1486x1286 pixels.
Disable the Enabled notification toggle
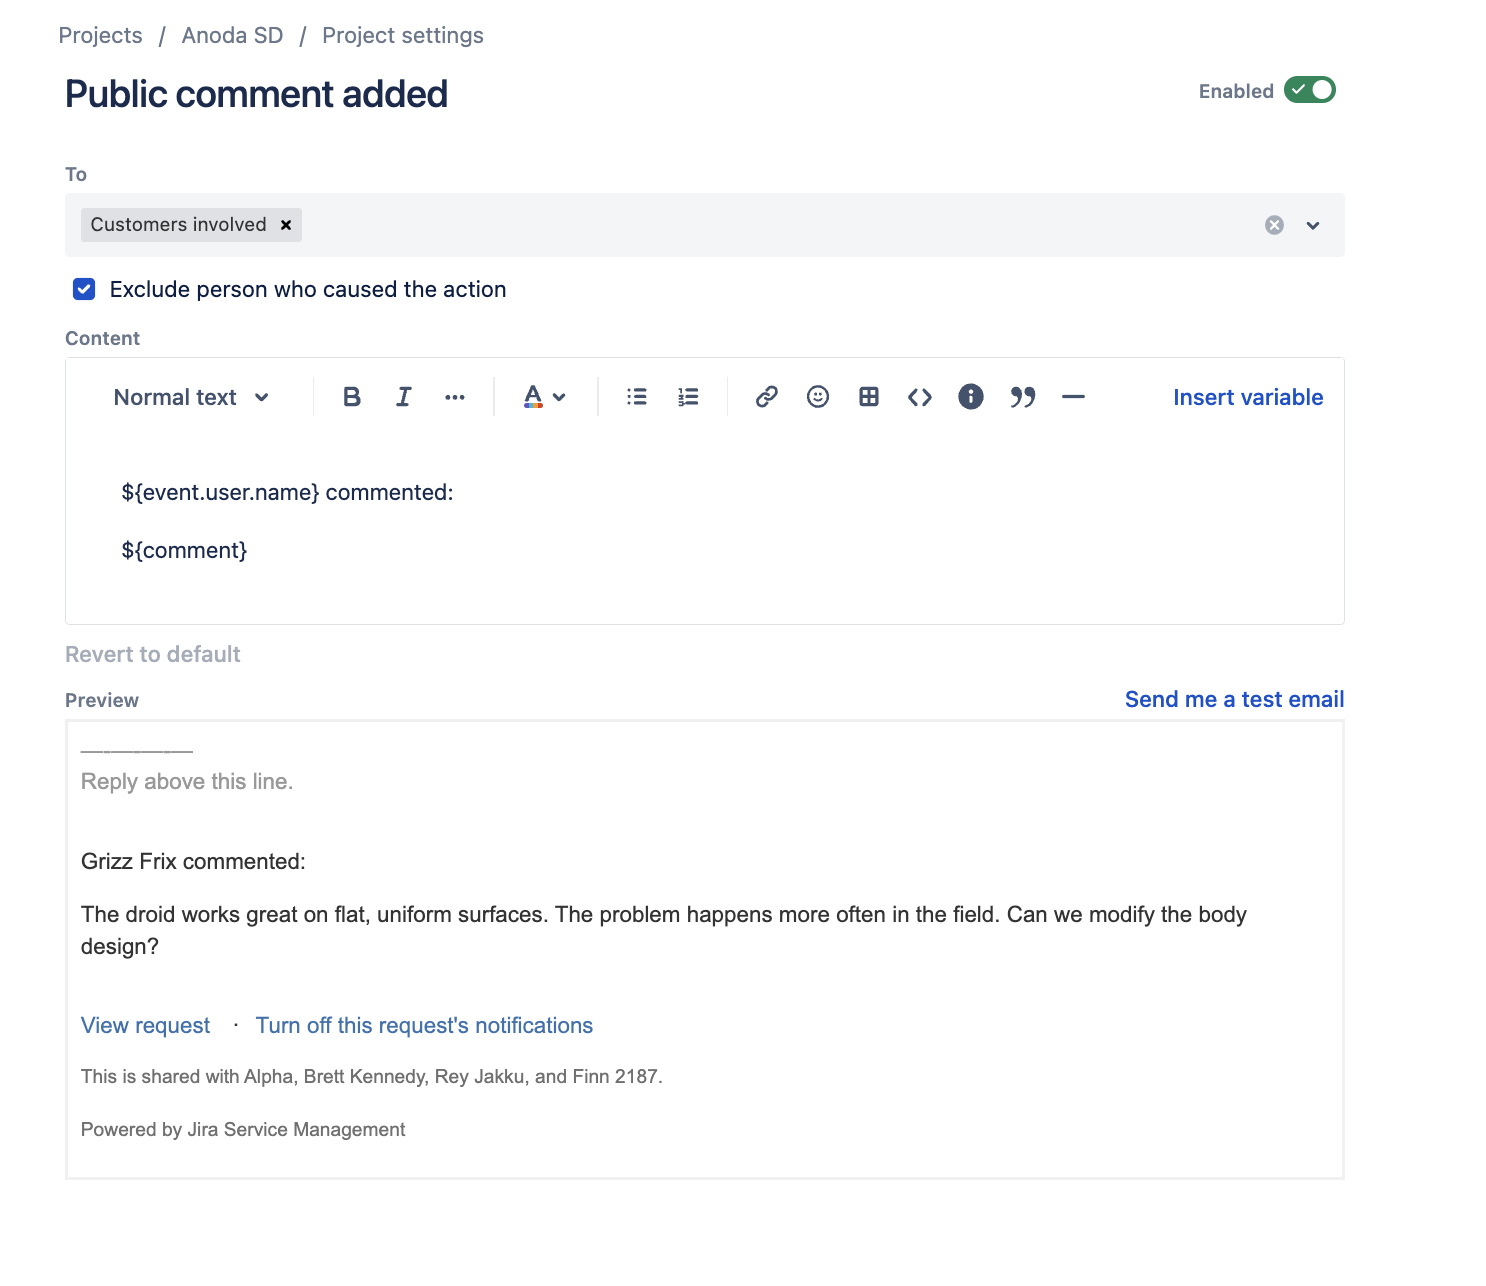click(1310, 90)
